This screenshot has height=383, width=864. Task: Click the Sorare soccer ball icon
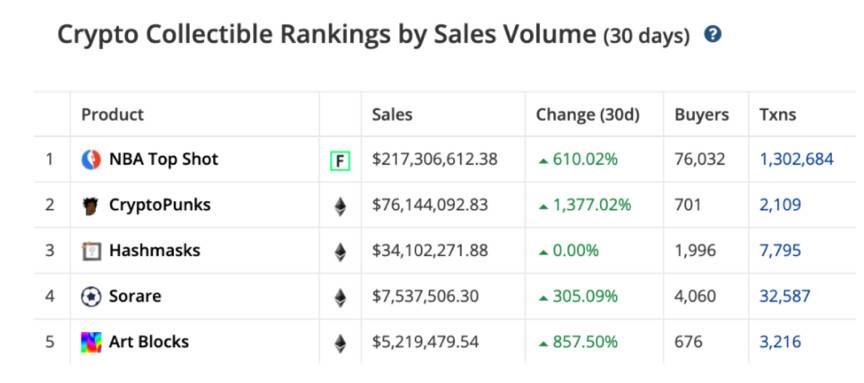point(91,297)
